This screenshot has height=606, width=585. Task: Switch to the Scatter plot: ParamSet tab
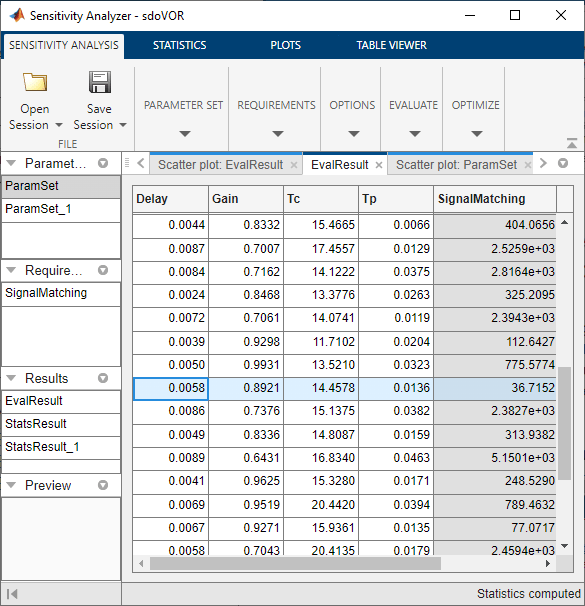coord(456,165)
